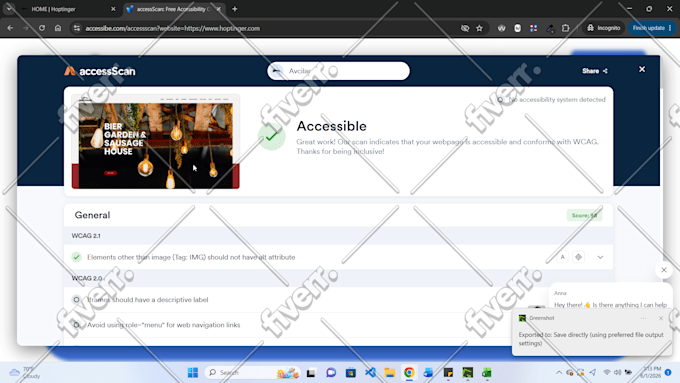The image size is (680, 383).
Task: Open the Extensions puzzle menu
Action: pyautogui.click(x=566, y=28)
